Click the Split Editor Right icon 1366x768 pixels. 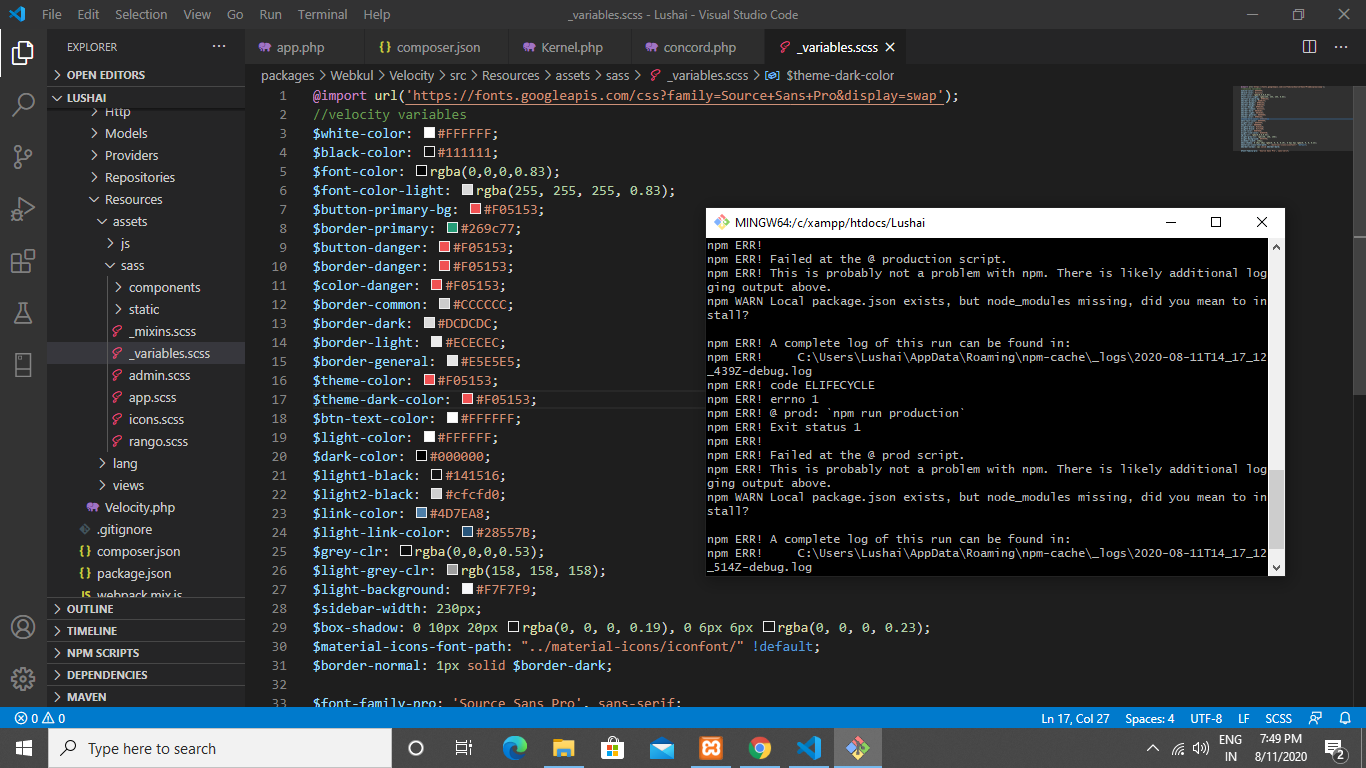pos(1310,47)
